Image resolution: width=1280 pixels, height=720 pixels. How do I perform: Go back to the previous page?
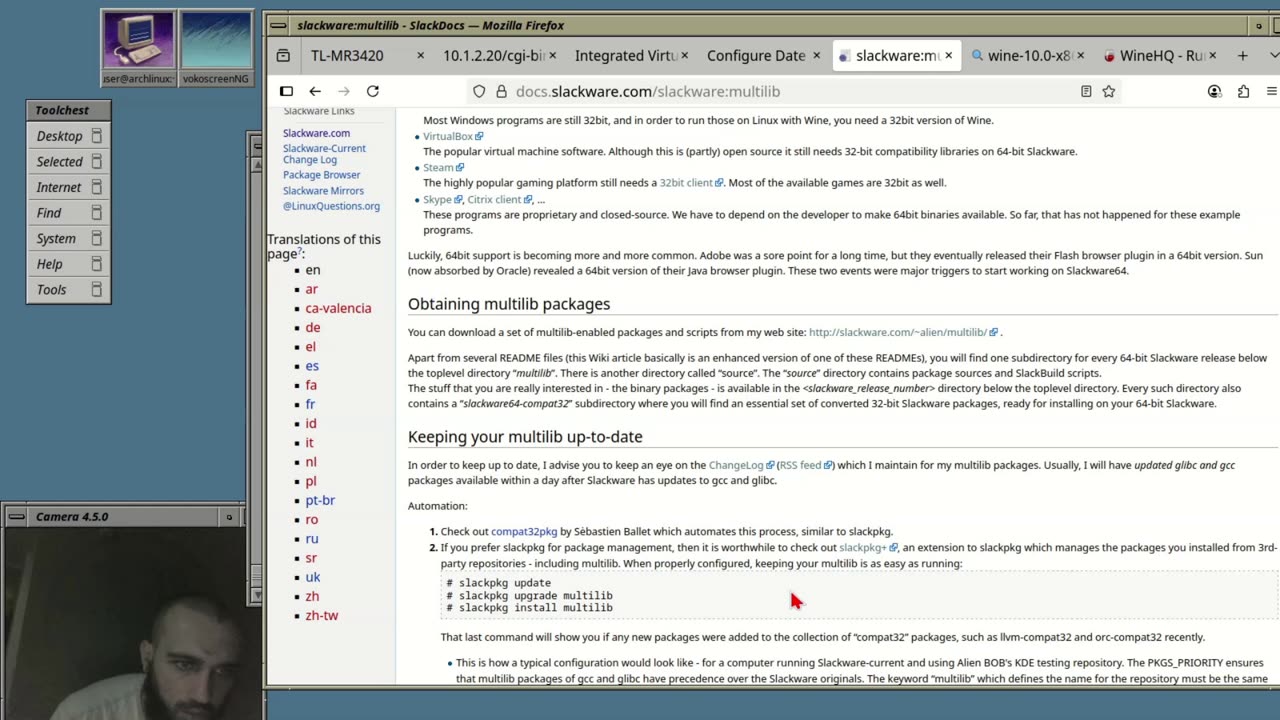[315, 91]
